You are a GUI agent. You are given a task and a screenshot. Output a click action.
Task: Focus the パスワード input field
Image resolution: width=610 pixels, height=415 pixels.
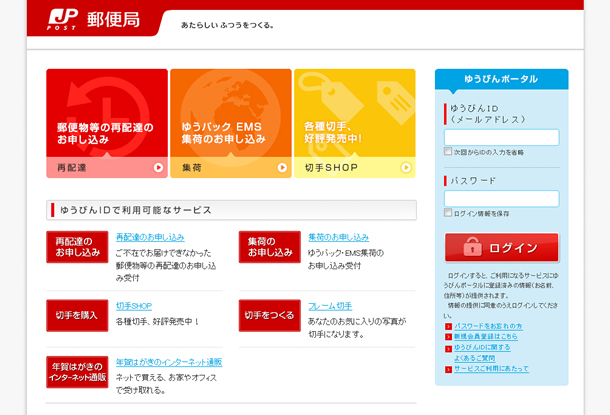pyautogui.click(x=501, y=199)
